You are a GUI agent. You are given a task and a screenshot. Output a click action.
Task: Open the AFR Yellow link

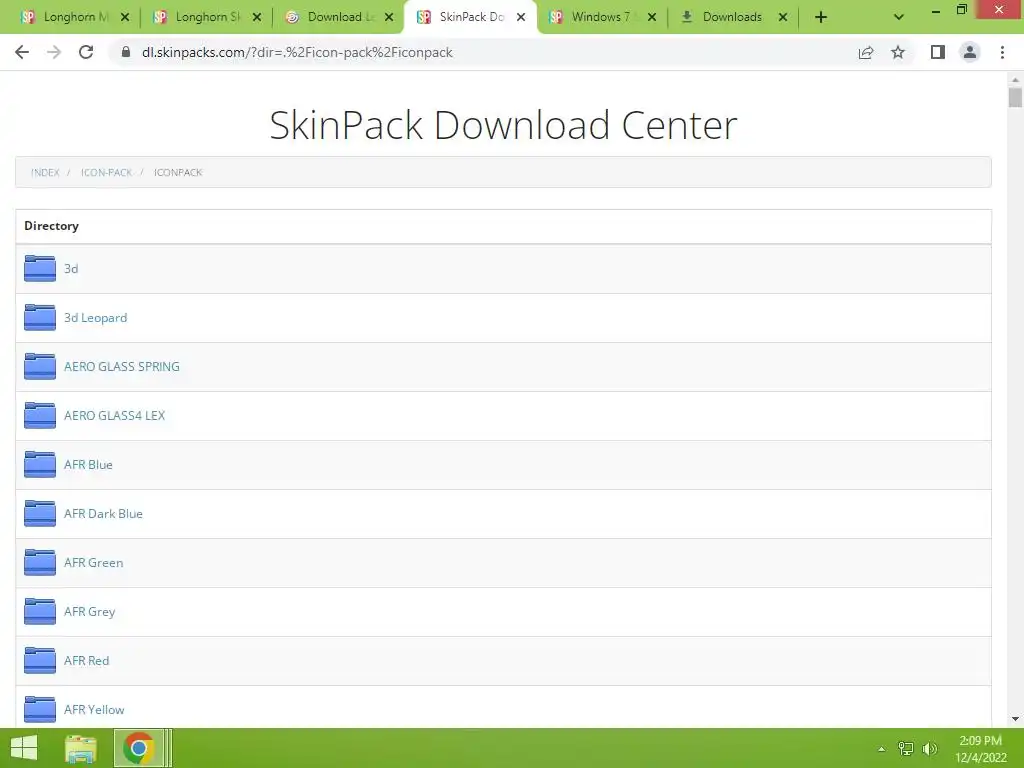94,709
